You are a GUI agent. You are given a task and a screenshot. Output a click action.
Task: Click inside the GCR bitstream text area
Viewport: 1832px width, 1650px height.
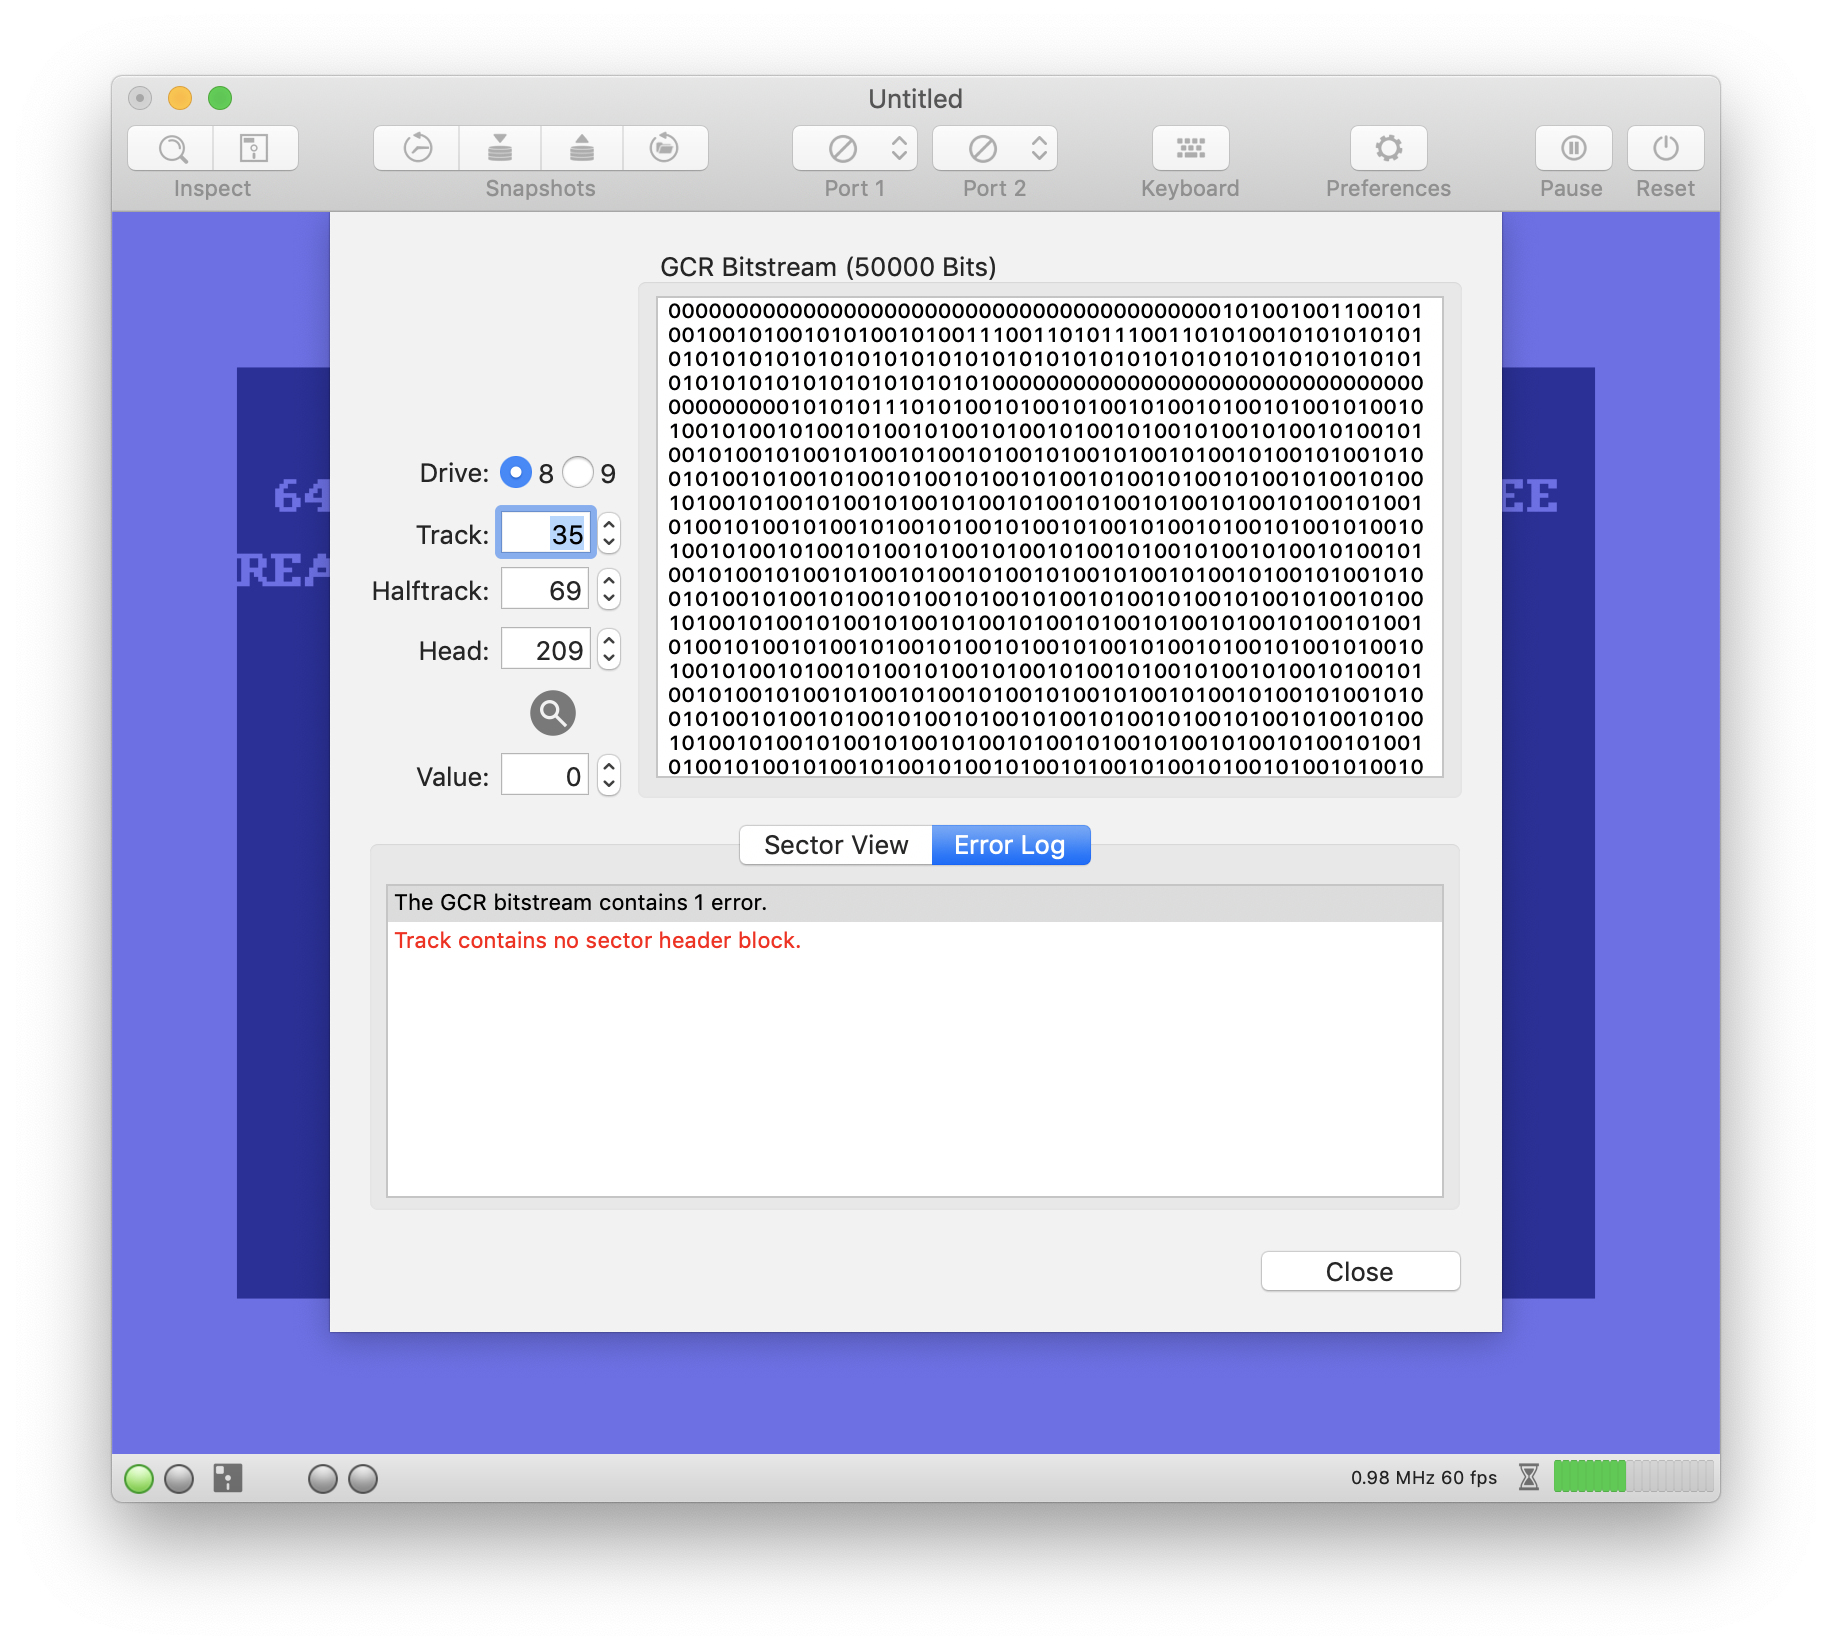1049,537
